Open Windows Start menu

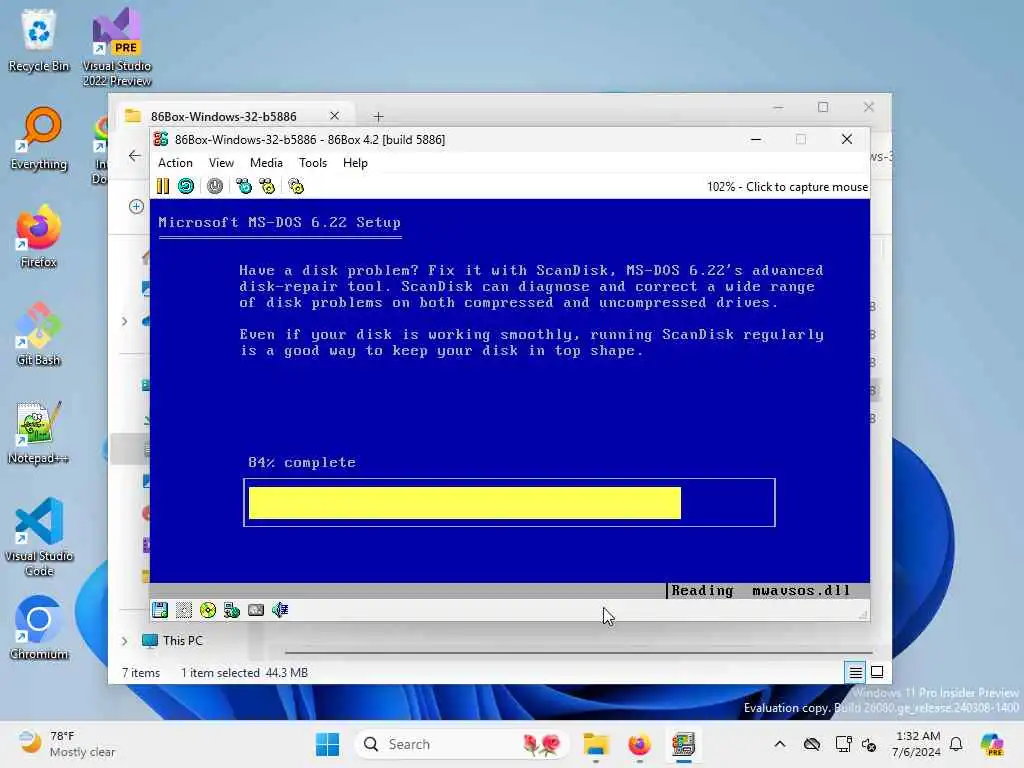click(327, 744)
